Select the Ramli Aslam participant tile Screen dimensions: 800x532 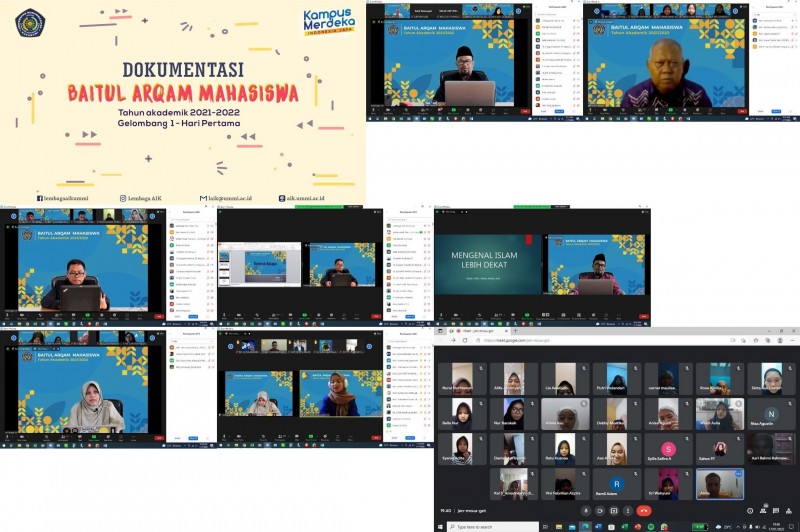click(x=616, y=484)
